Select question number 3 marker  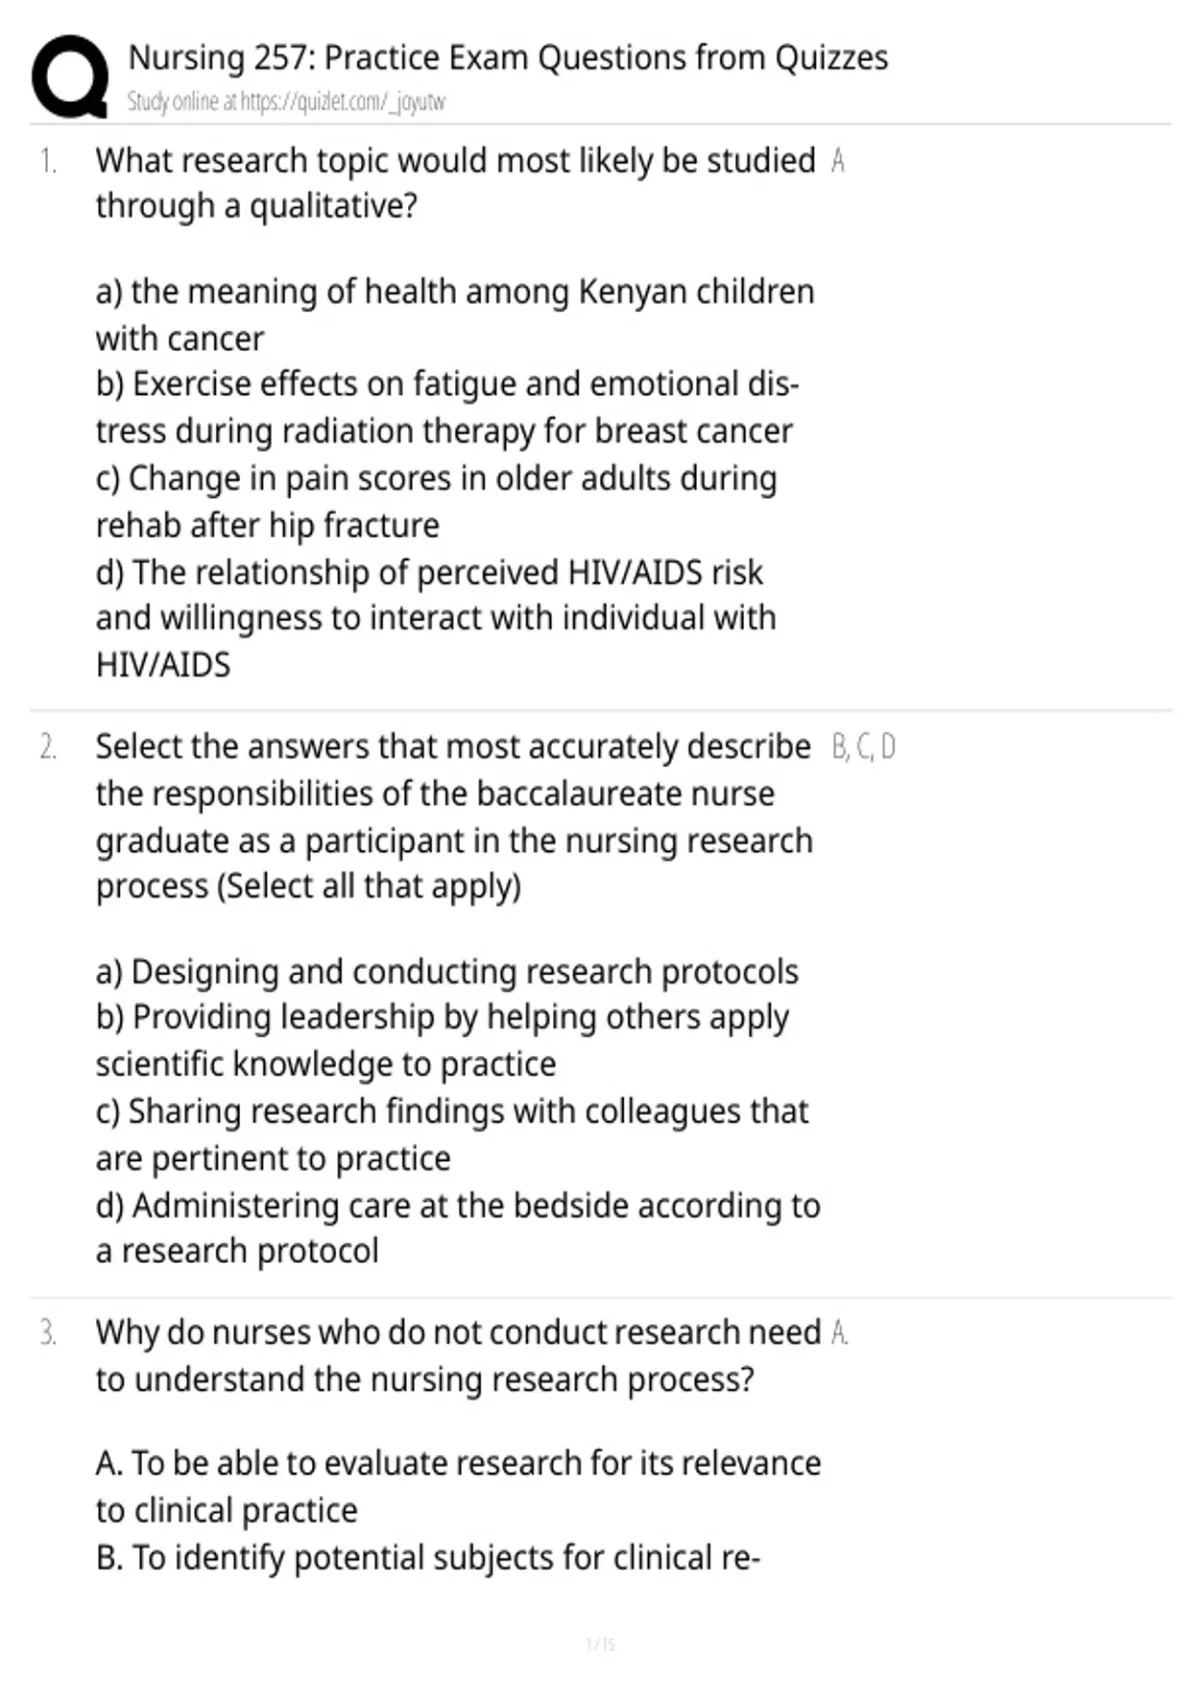pyautogui.click(x=47, y=1333)
